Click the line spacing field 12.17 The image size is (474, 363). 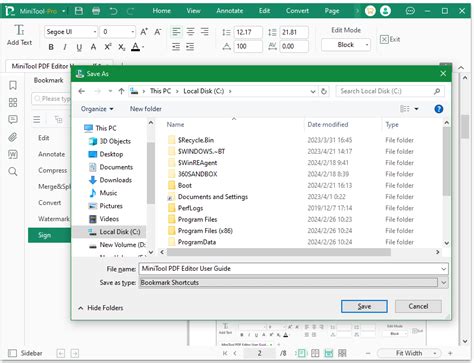[x=248, y=32]
